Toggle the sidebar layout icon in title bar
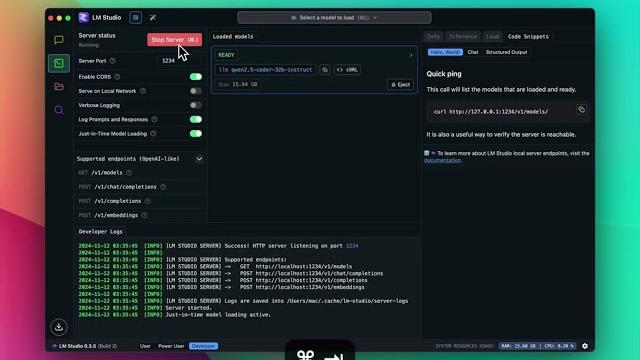The height and width of the screenshot is (360, 640). point(136,18)
